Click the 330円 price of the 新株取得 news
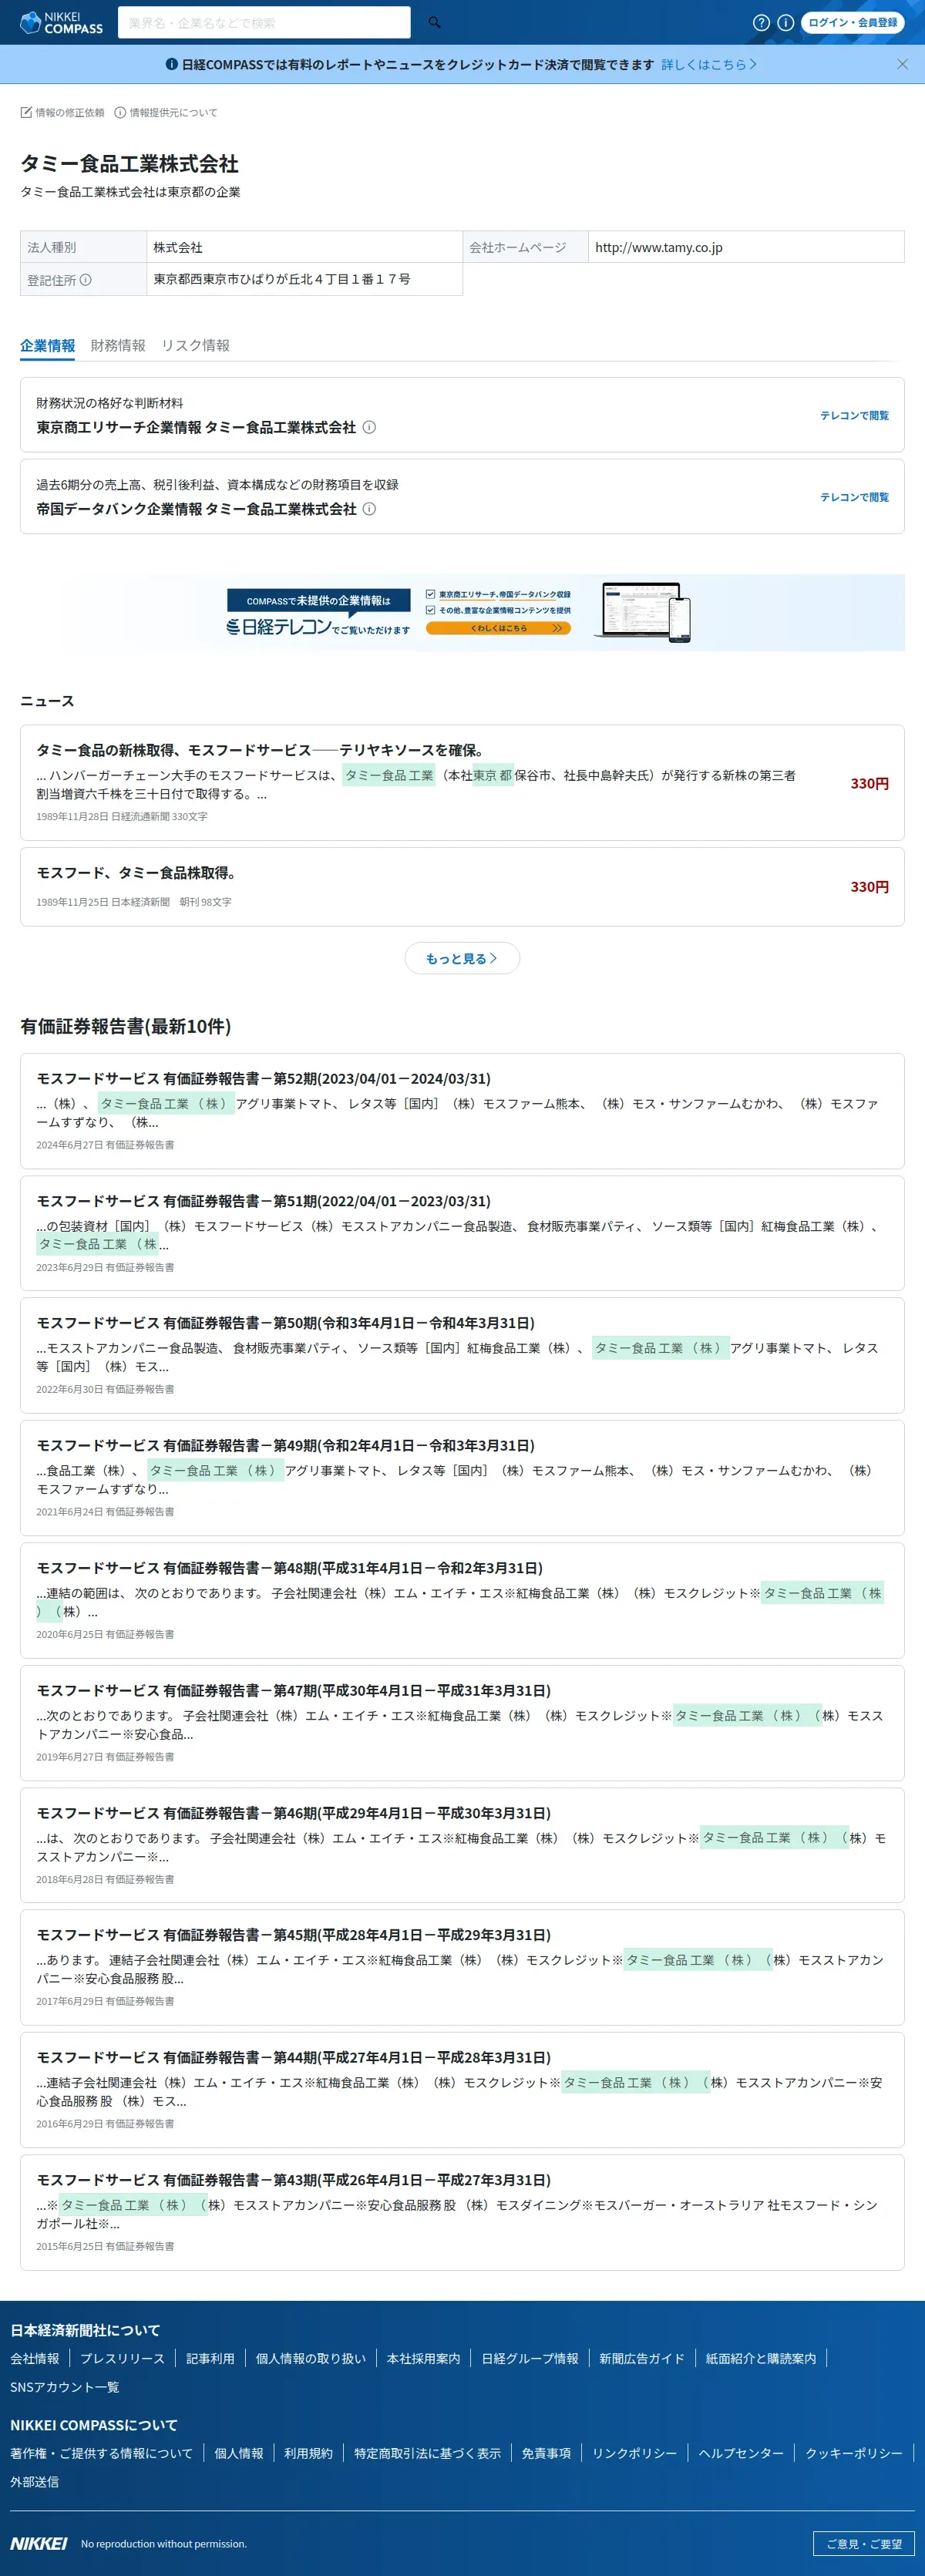 [x=869, y=783]
